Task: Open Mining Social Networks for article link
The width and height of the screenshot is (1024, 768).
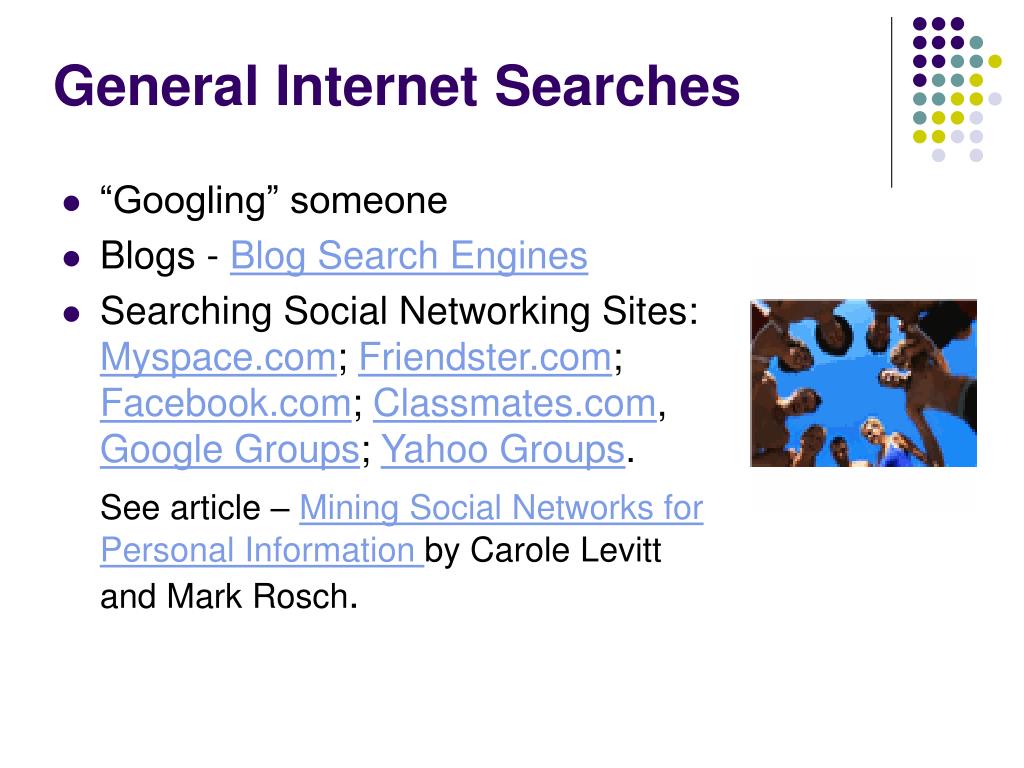Action: pyautogui.click(x=501, y=507)
